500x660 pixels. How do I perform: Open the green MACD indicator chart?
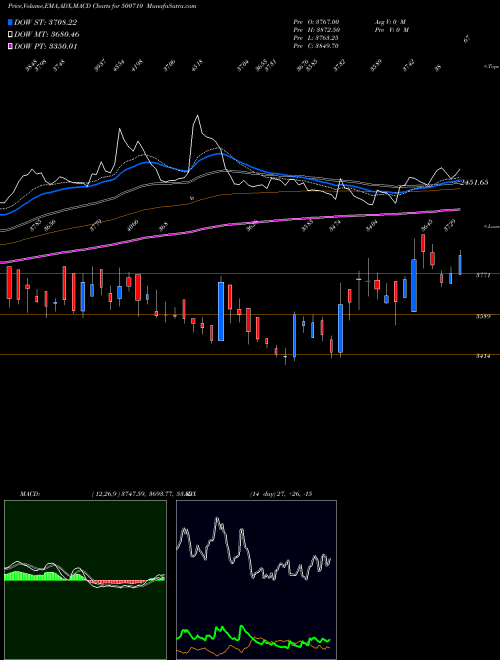click(85, 580)
